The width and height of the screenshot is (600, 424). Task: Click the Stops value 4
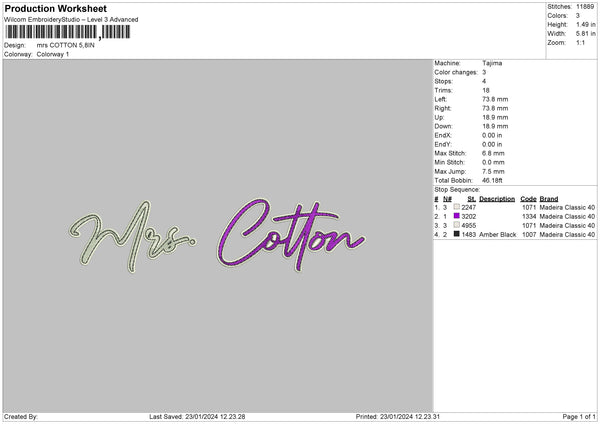[x=484, y=81]
